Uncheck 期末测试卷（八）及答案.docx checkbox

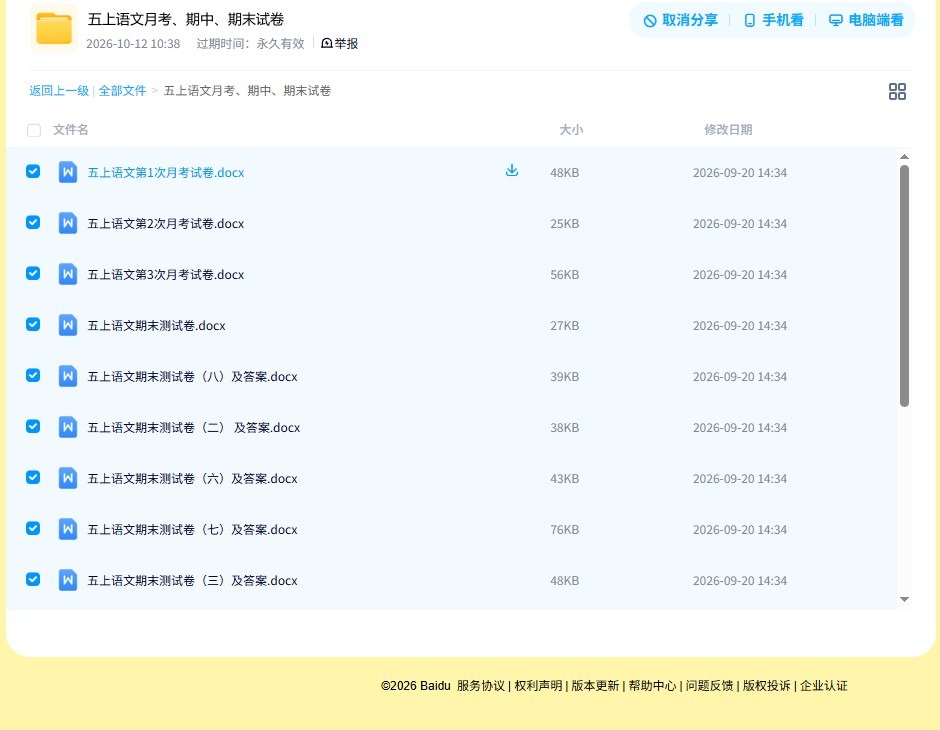(33, 375)
